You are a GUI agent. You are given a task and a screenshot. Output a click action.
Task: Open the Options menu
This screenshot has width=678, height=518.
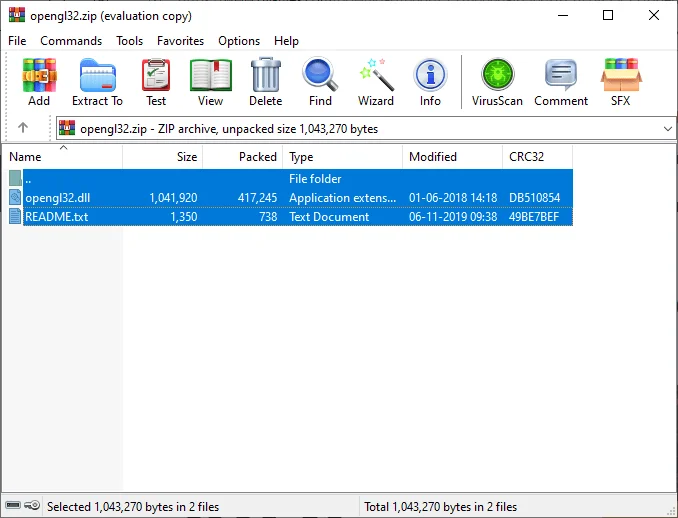coord(239,41)
